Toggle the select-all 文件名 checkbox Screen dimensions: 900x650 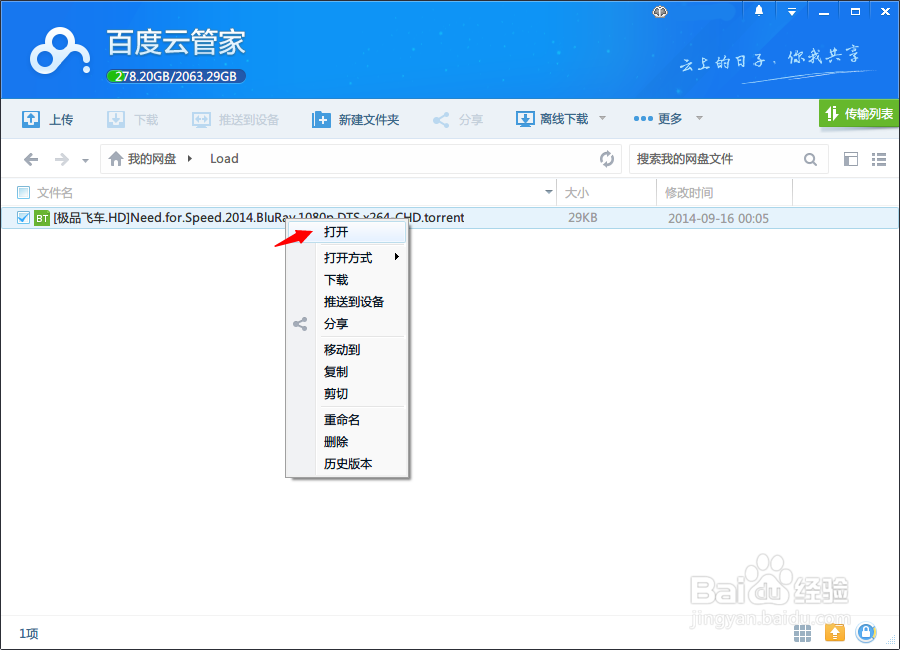pos(24,192)
